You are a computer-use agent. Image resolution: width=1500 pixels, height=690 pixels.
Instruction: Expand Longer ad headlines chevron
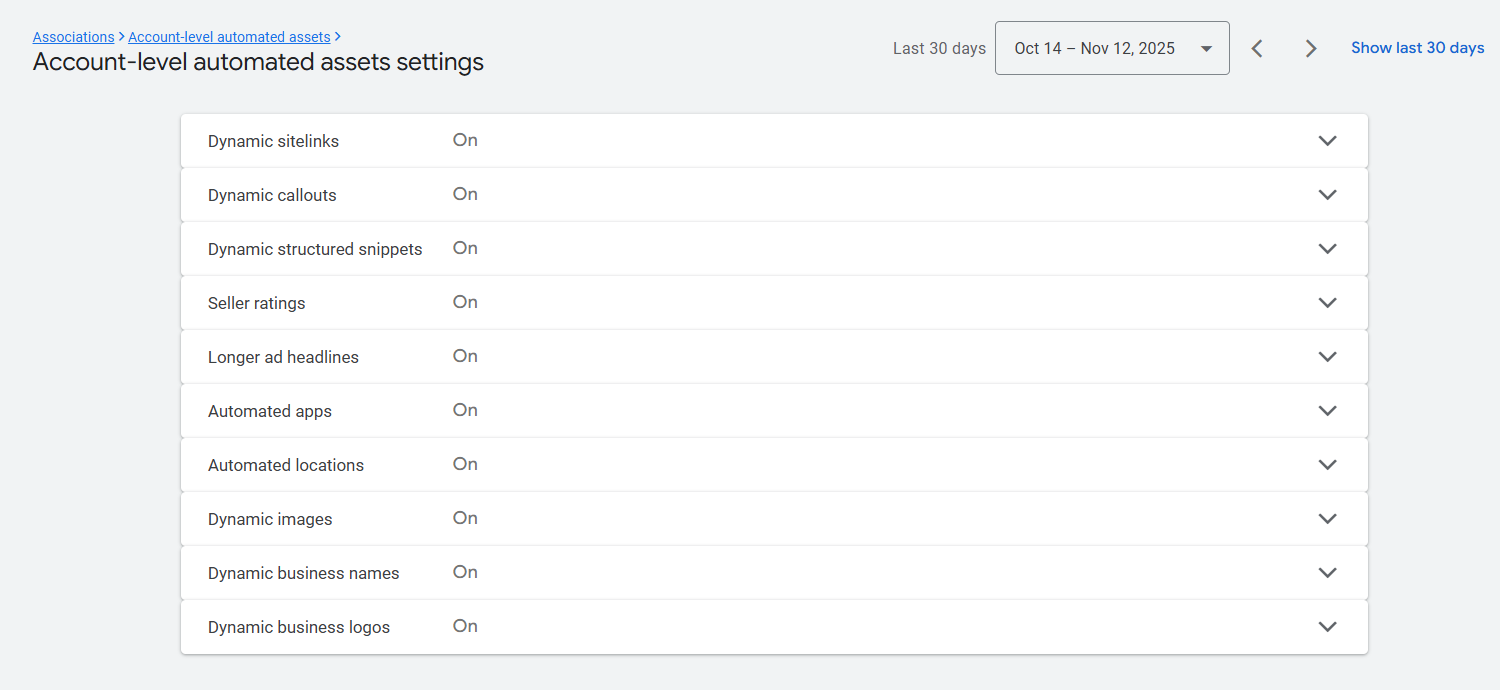(1327, 357)
